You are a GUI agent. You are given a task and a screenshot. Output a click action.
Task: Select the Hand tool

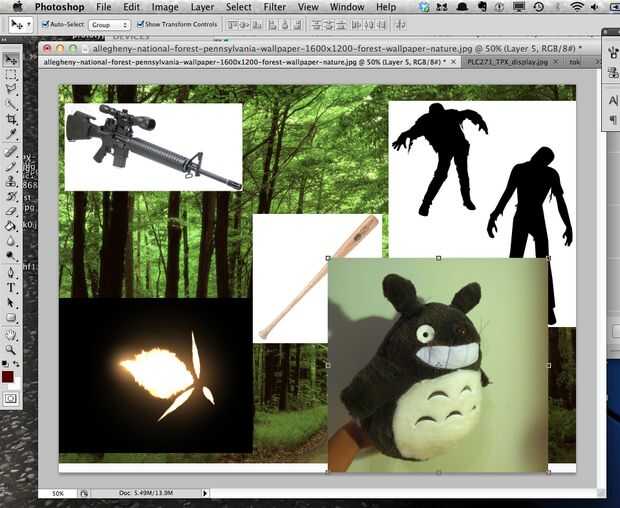point(11,335)
